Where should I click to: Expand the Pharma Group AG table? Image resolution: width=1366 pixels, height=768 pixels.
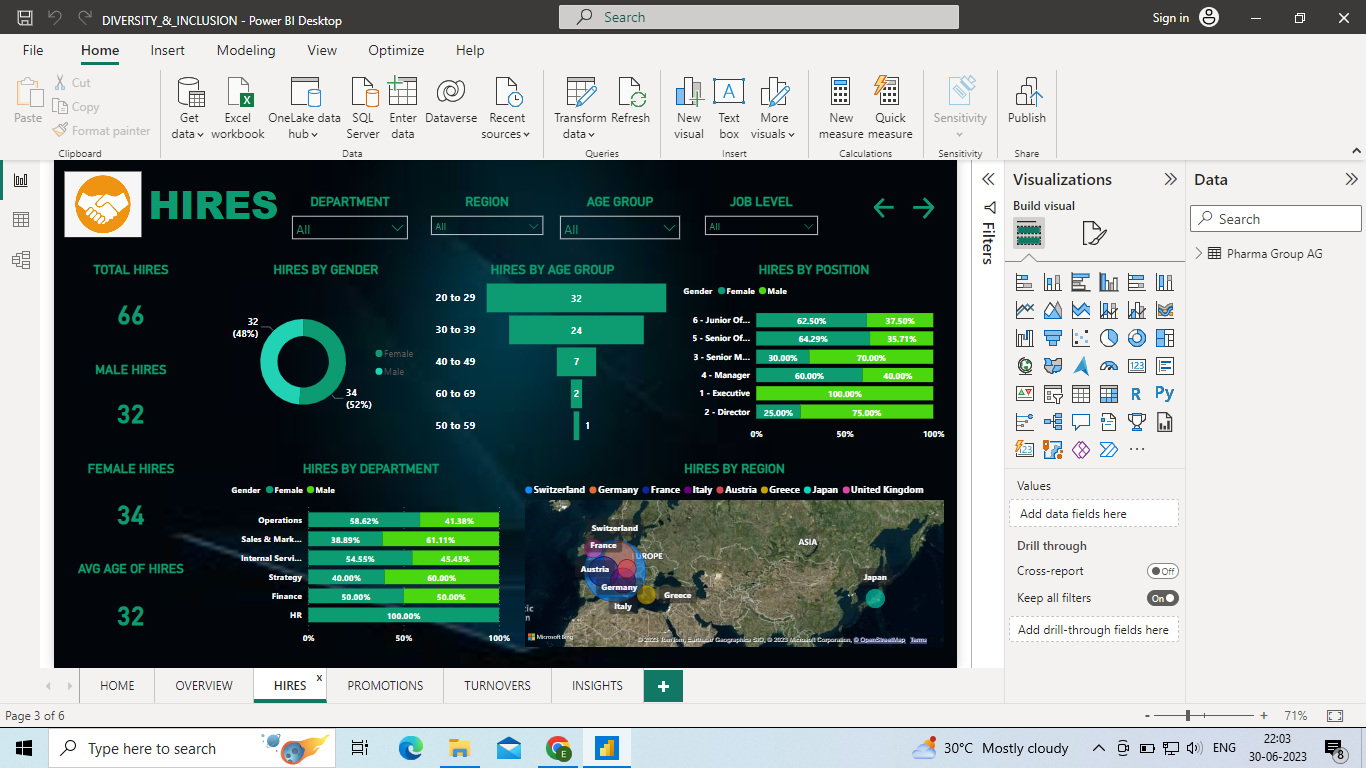[1199, 253]
